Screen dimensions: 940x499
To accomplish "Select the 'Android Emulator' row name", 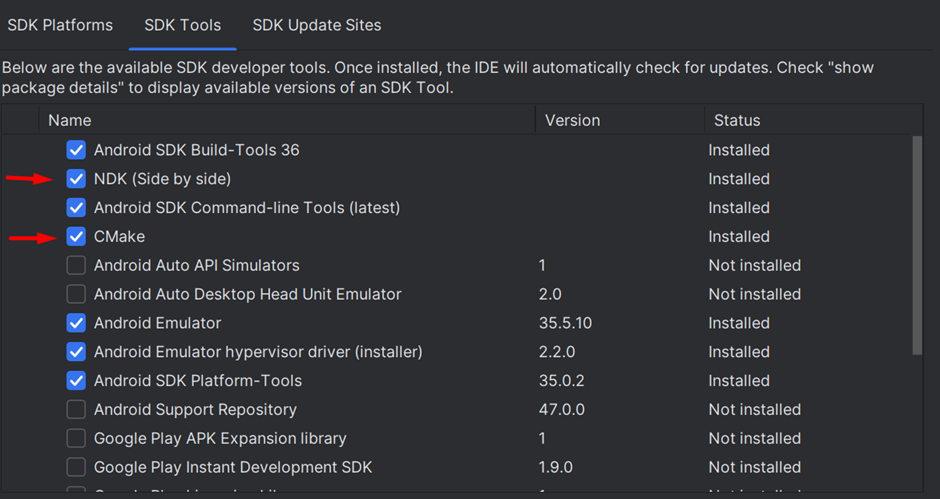I will [x=158, y=323].
